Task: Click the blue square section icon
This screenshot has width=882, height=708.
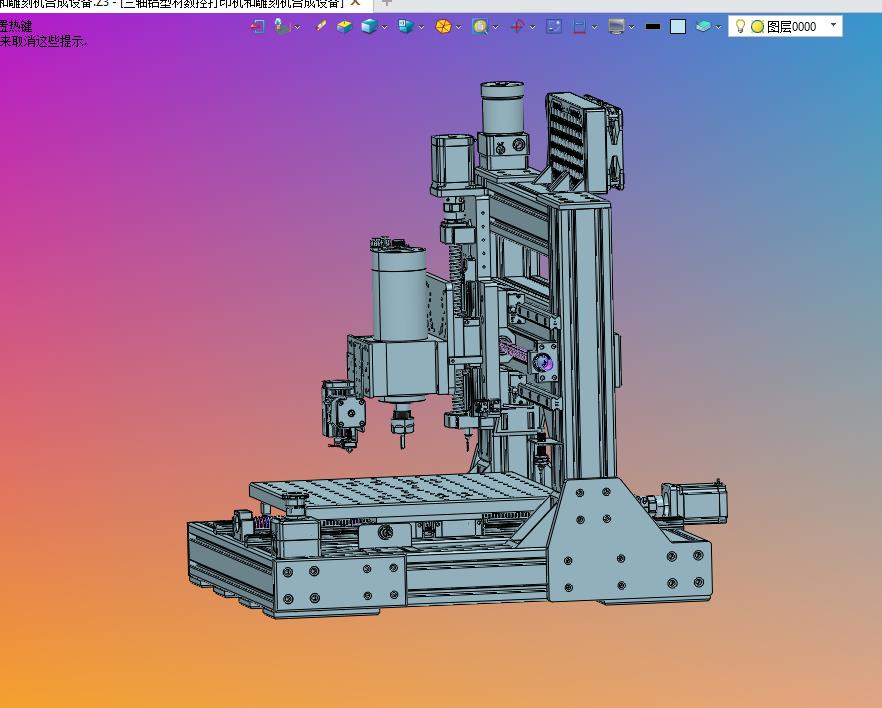Action: 554,26
